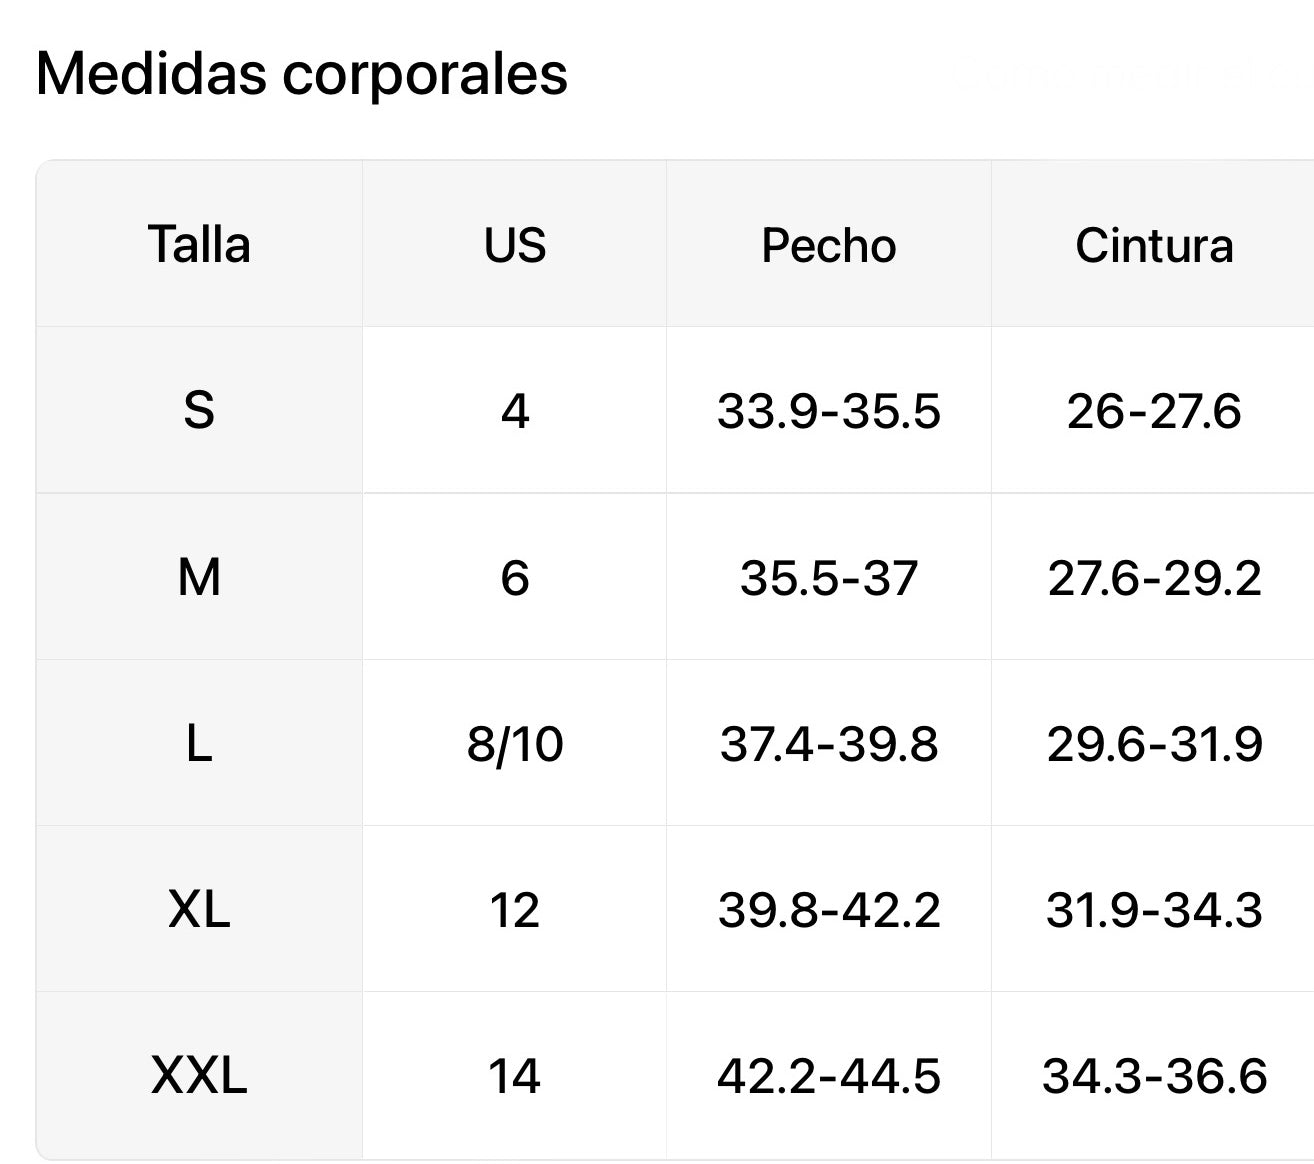Click the Medidas corporales heading
The height and width of the screenshot is (1164, 1314).
[301, 74]
